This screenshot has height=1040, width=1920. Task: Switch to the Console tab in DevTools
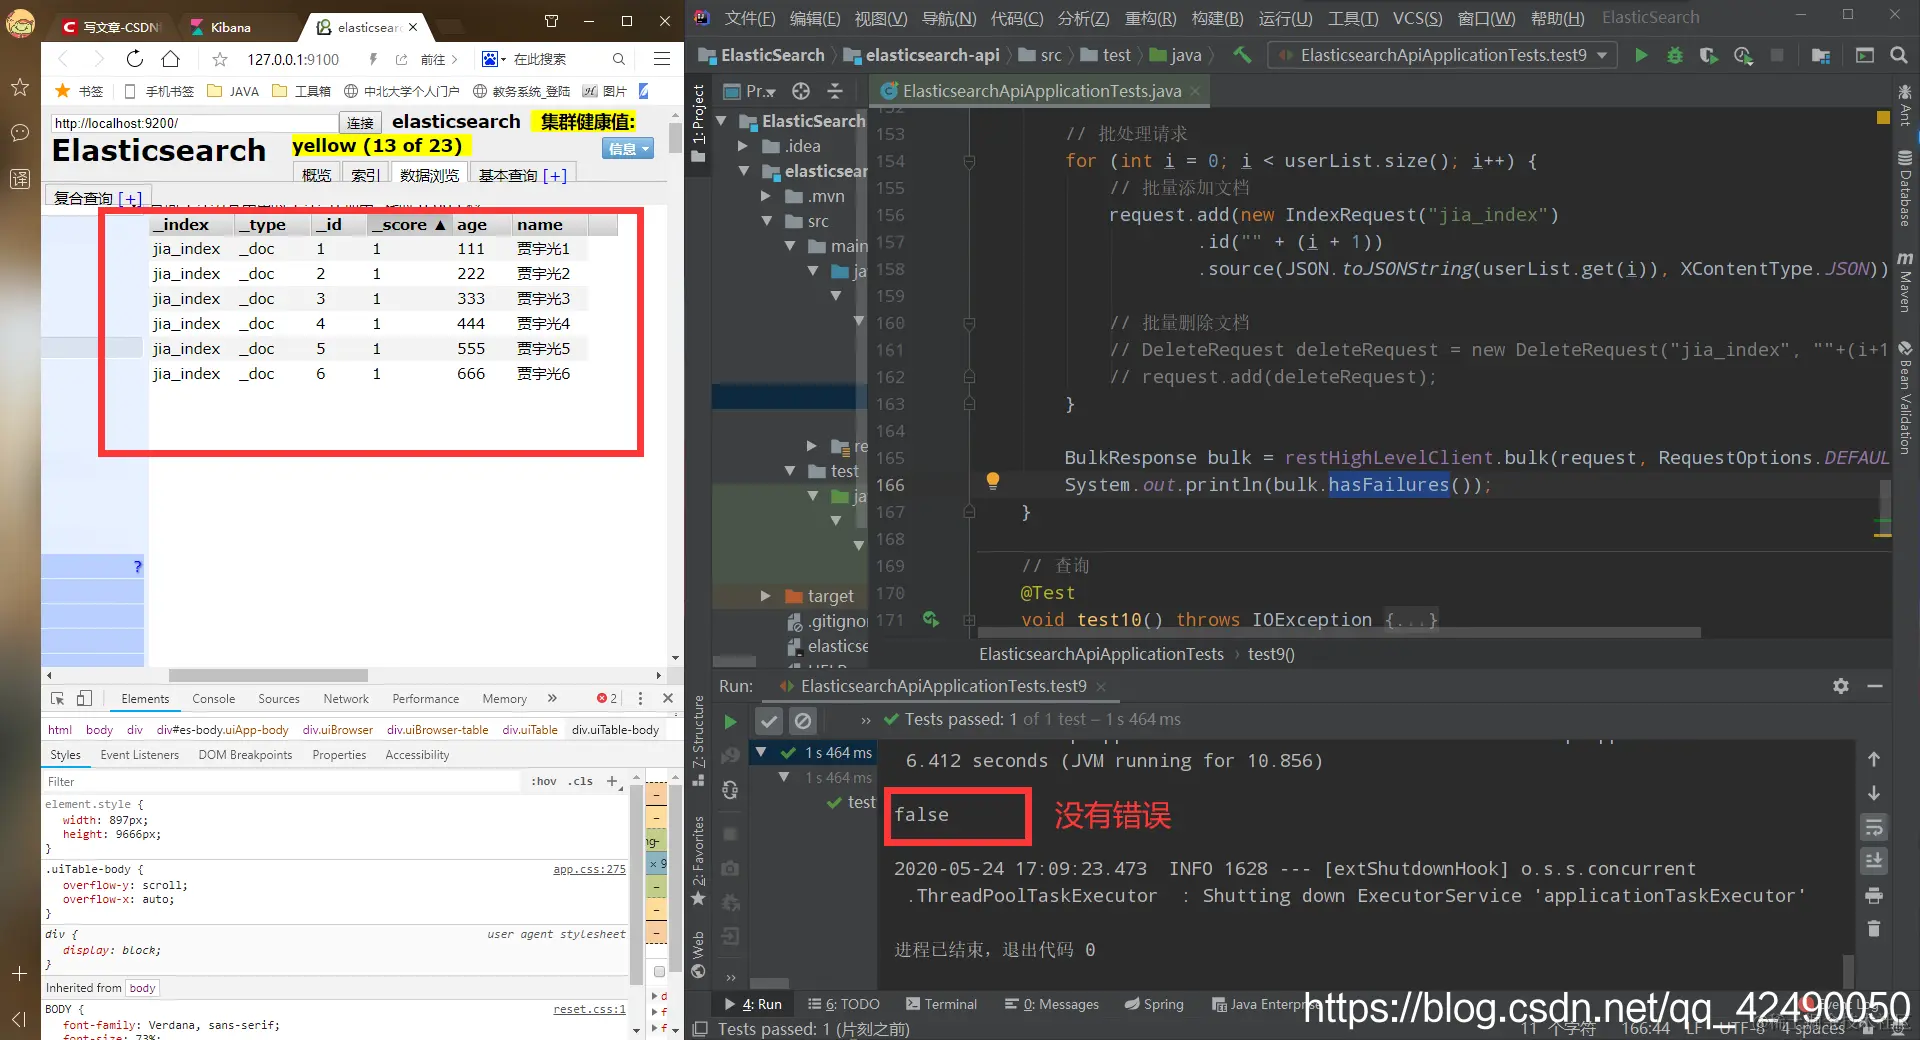(213, 699)
